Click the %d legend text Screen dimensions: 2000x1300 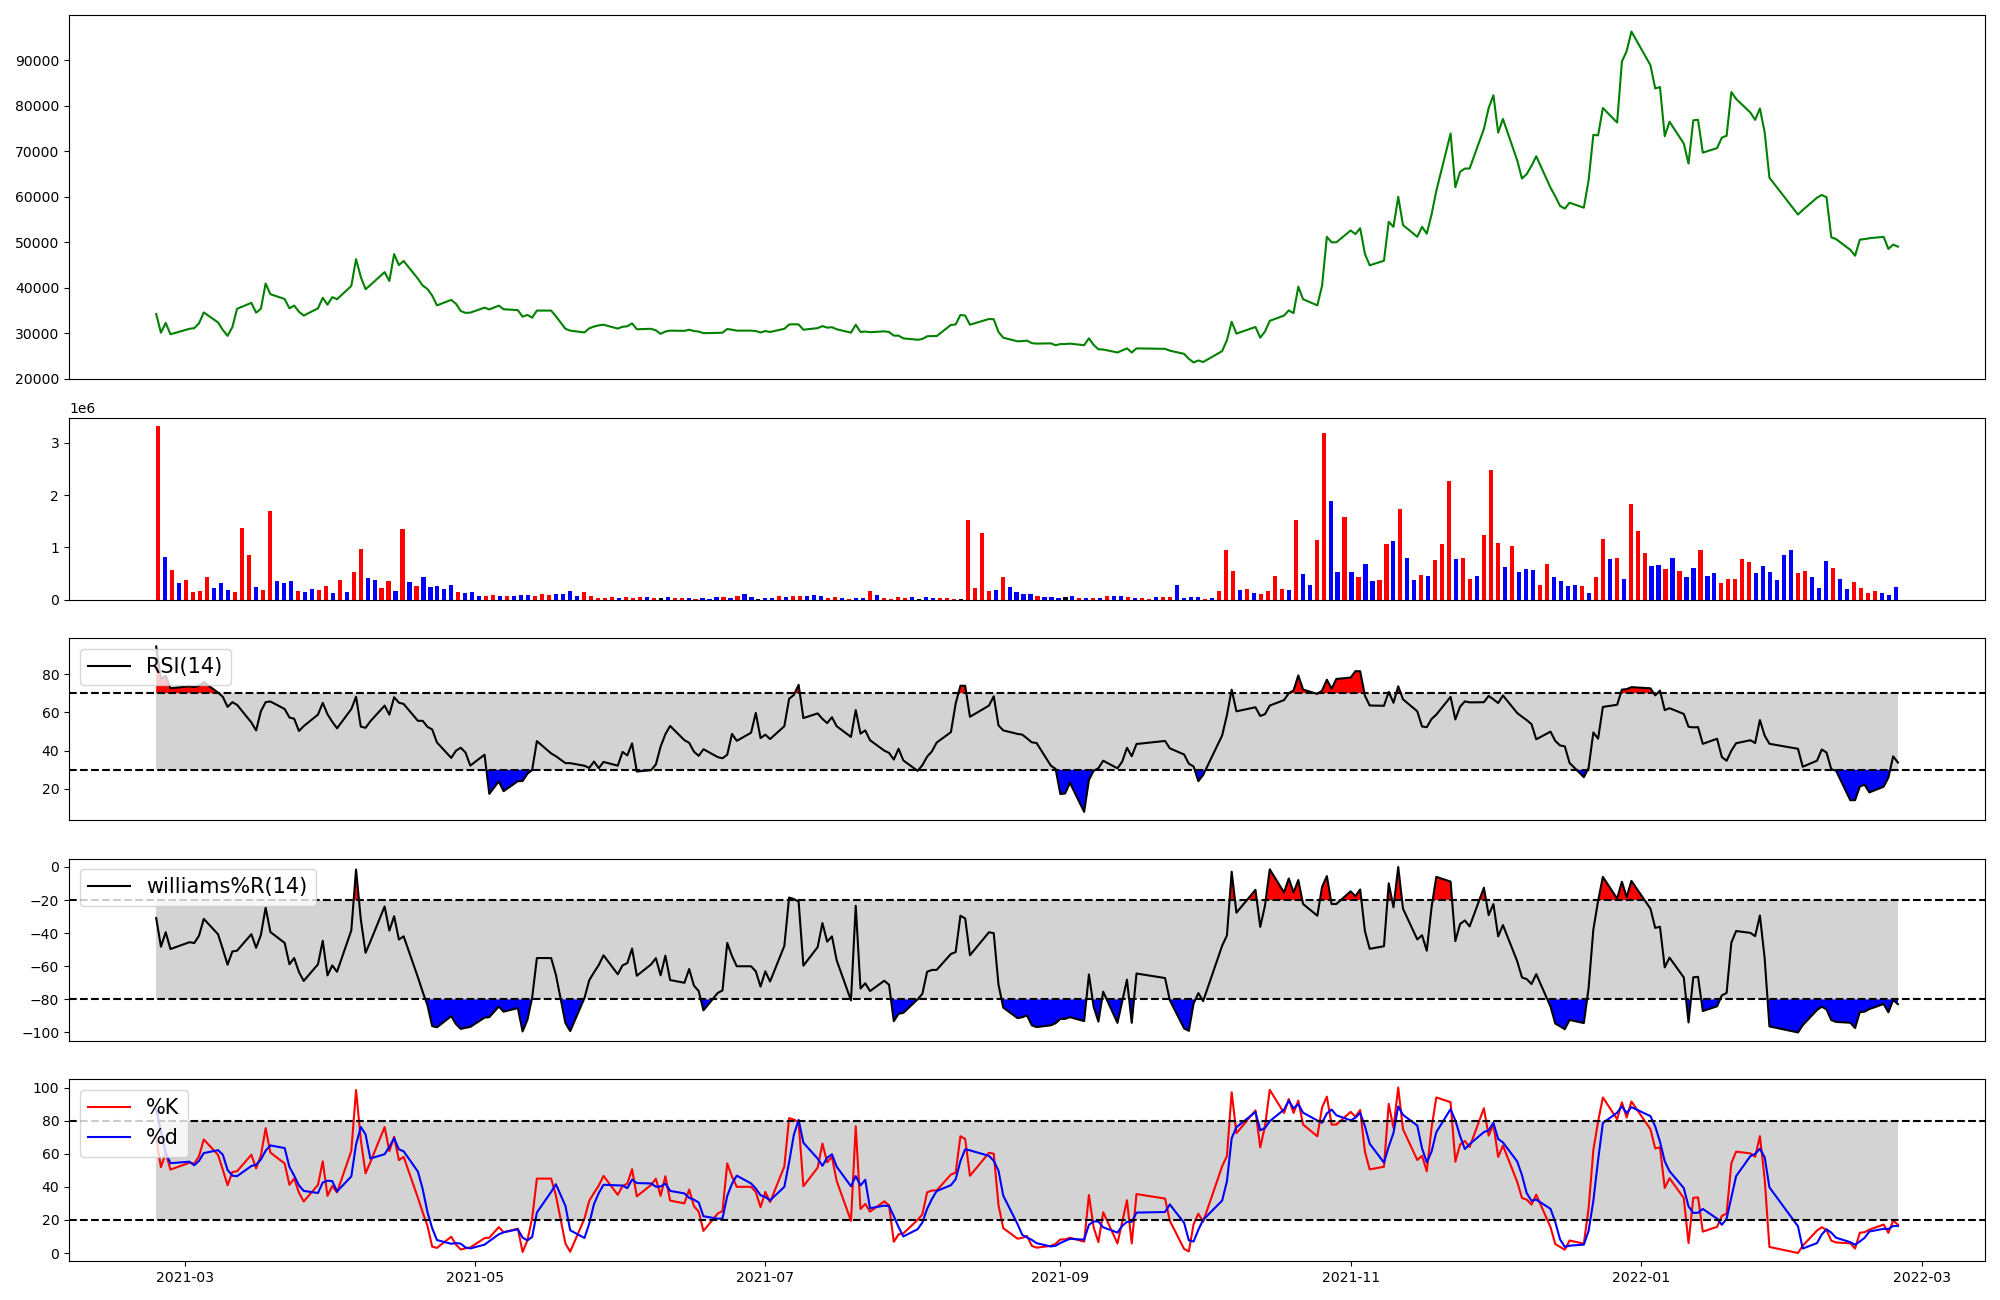point(162,1137)
